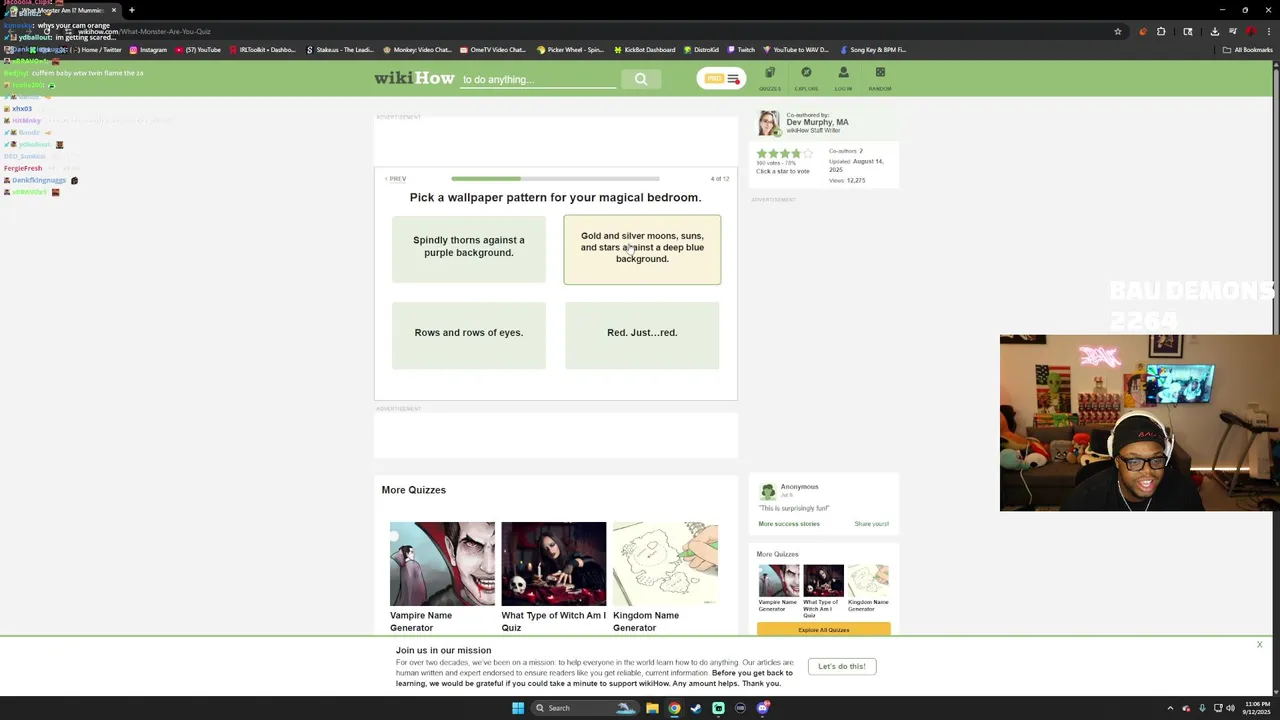Image resolution: width=1280 pixels, height=720 pixels.
Task: Choose Spindly thorns against purple background
Action: click(469, 249)
